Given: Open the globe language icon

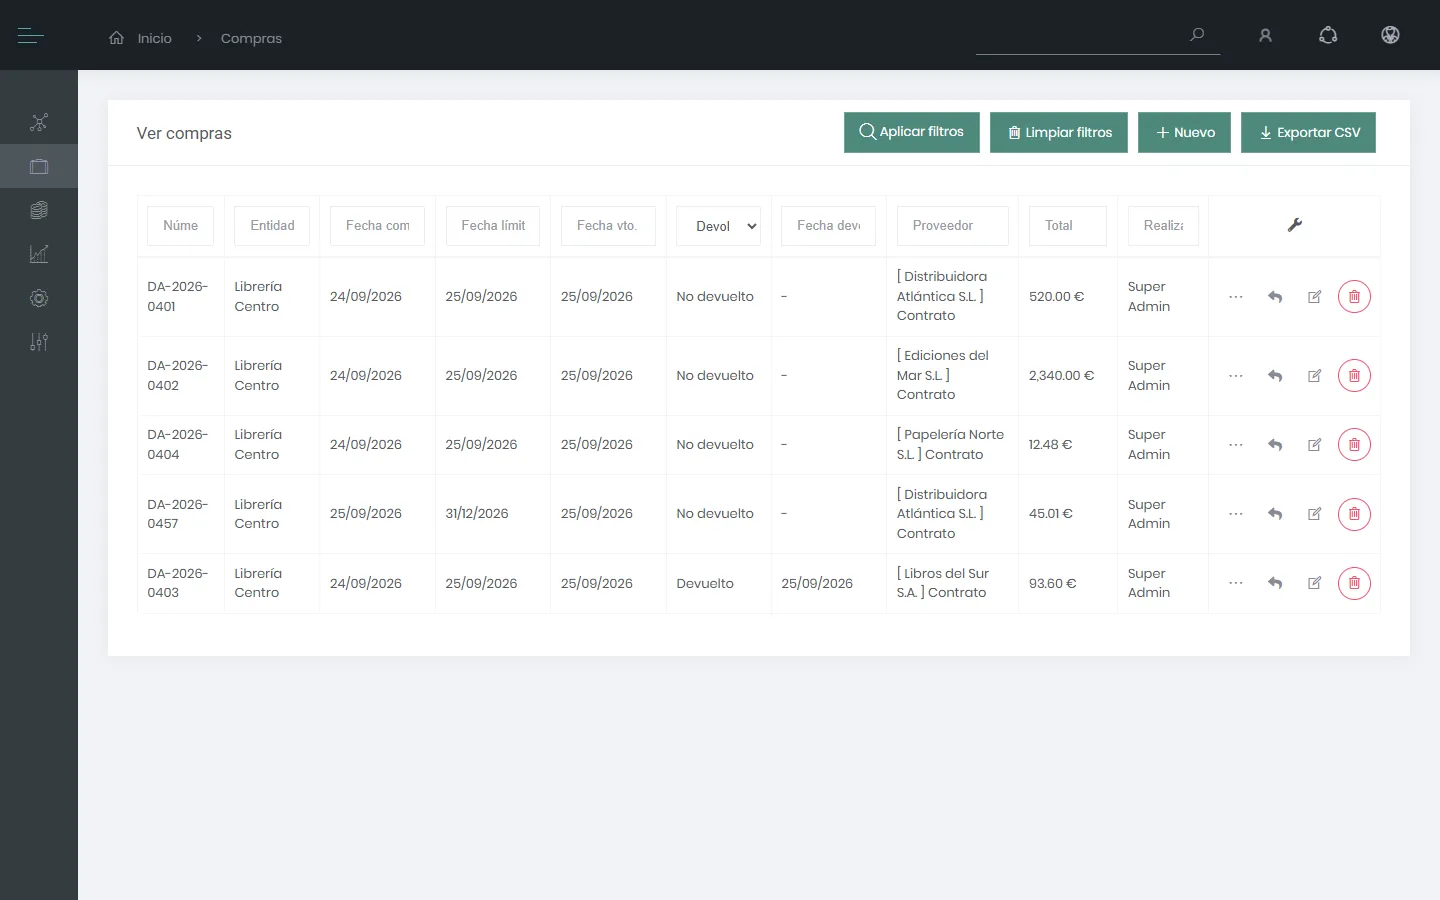Looking at the screenshot, I should point(1390,36).
